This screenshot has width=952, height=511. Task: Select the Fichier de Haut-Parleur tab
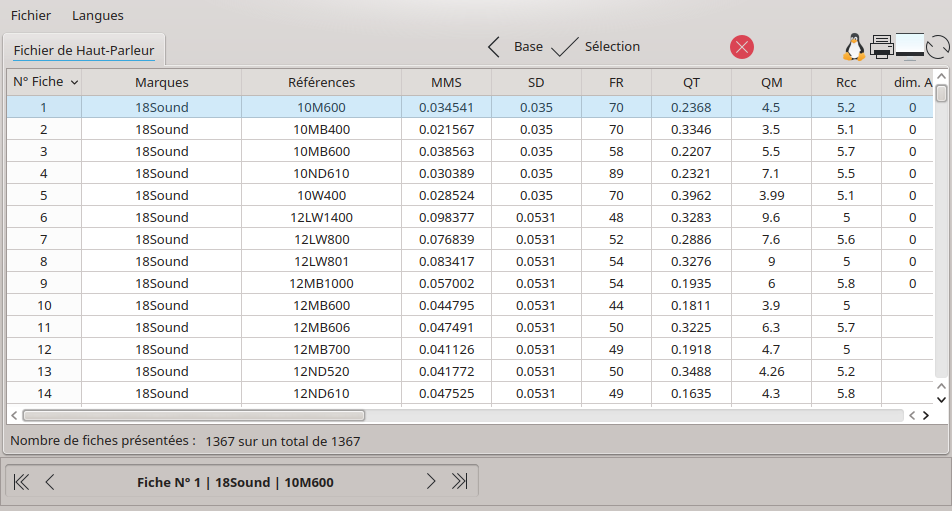pyautogui.click(x=84, y=50)
